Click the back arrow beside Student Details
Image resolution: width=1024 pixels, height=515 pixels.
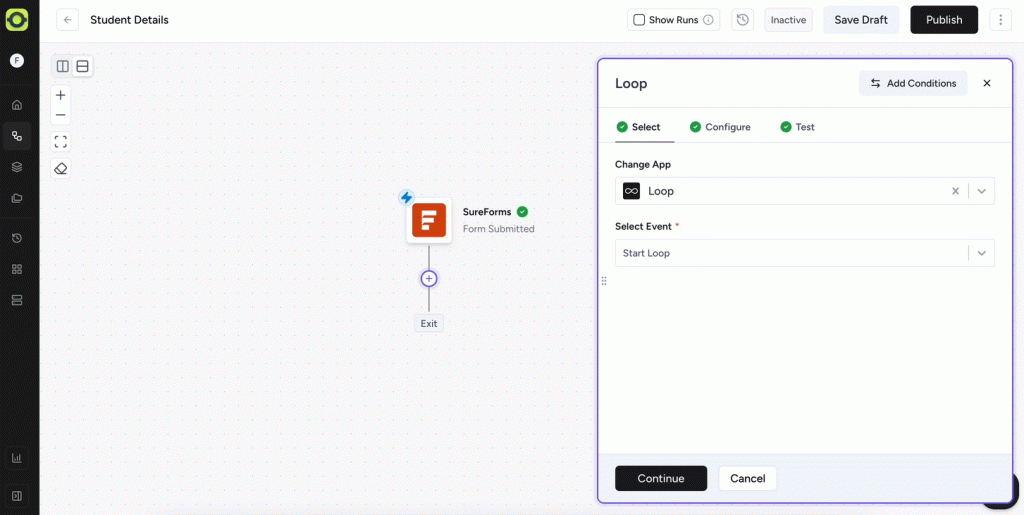pyautogui.click(x=67, y=20)
